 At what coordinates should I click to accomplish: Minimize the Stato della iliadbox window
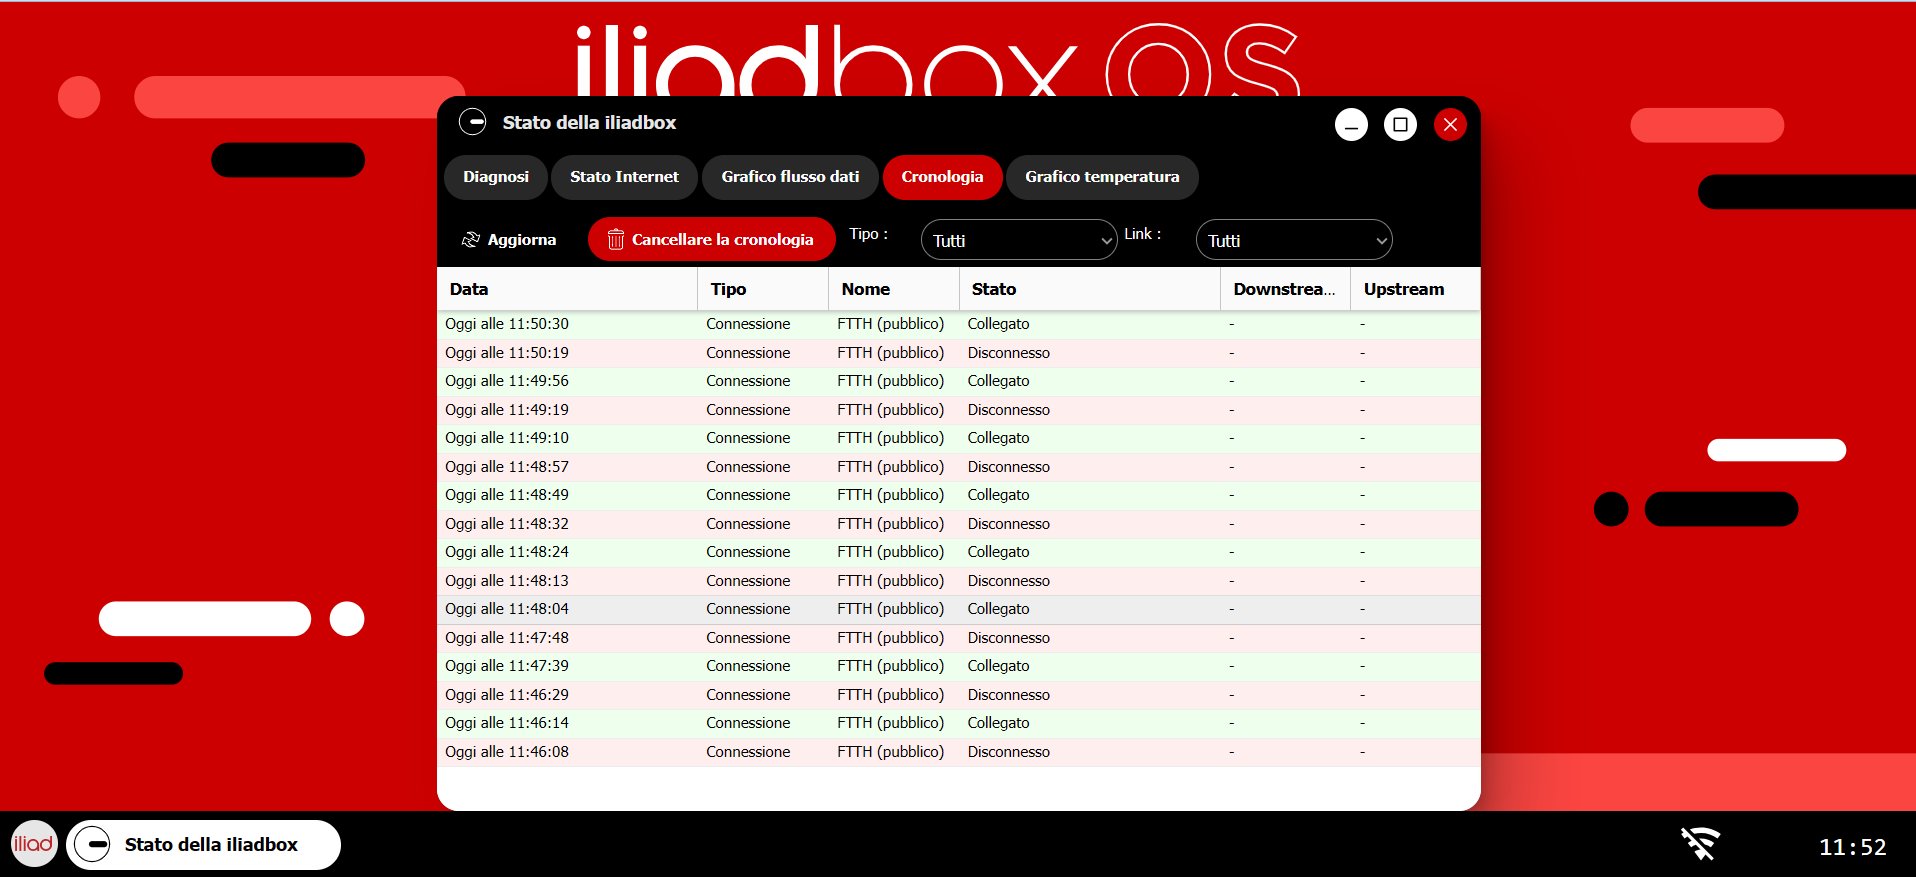click(1351, 125)
